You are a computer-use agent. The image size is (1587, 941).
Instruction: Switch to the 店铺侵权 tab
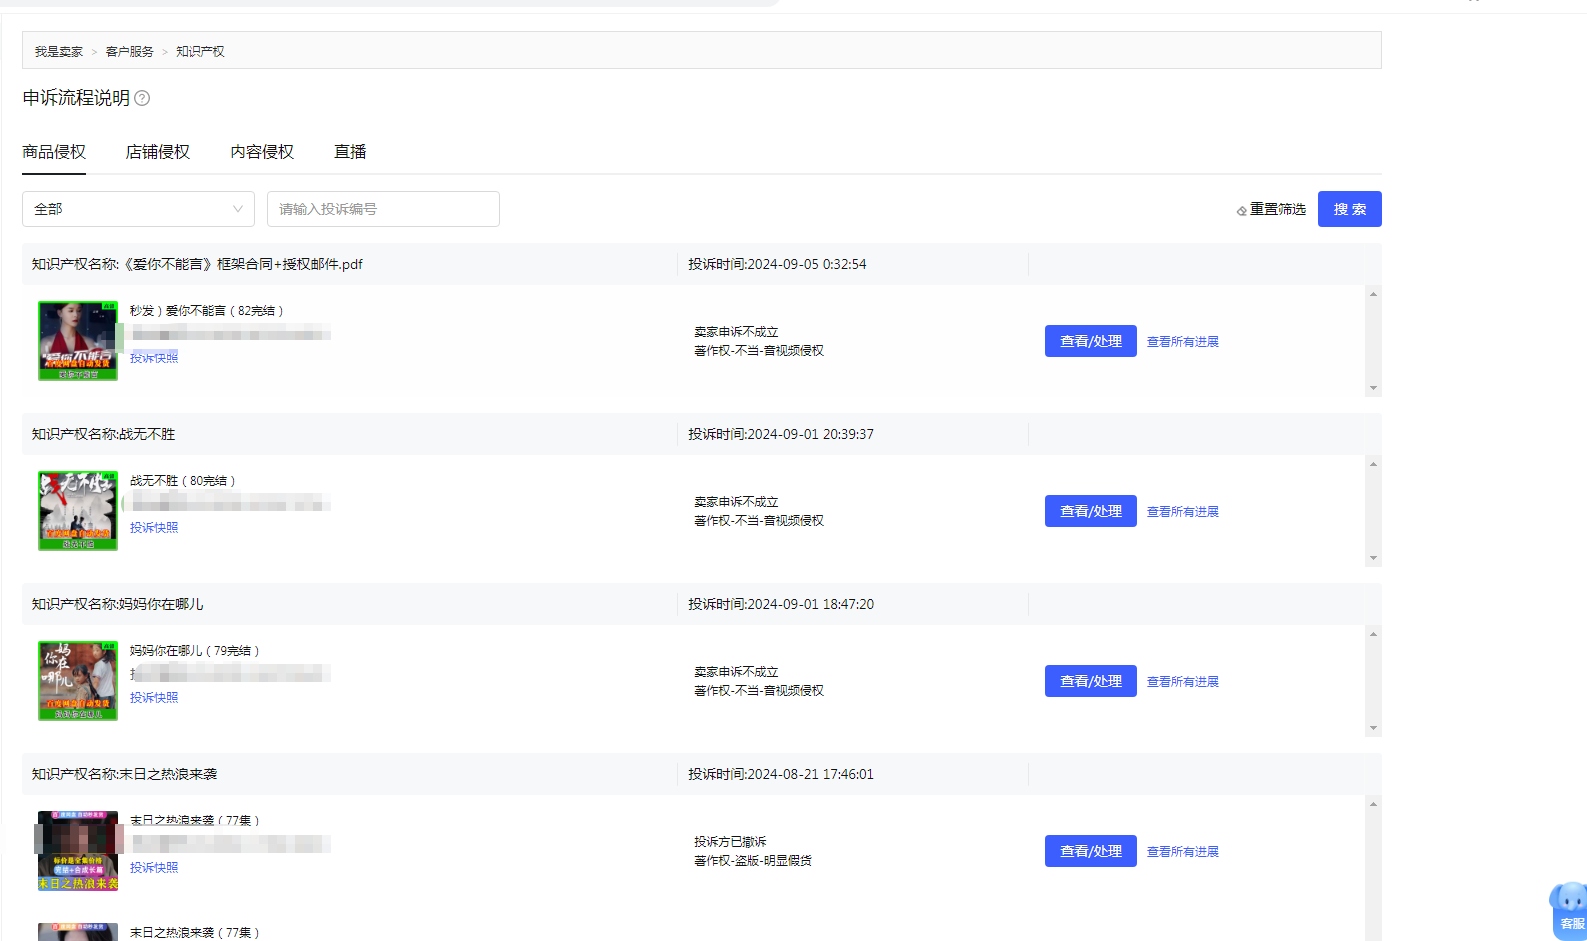[158, 152]
